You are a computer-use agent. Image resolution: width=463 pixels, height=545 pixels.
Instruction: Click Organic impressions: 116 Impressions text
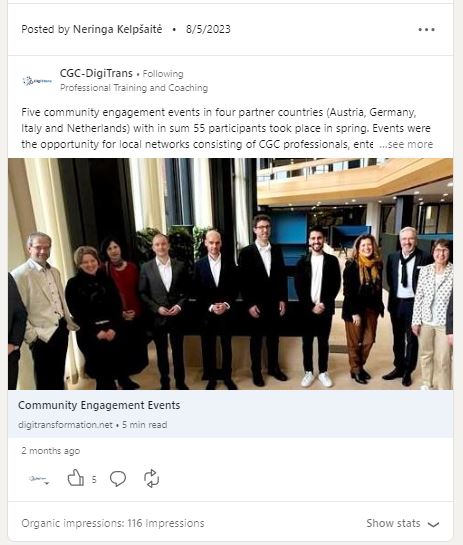[x=113, y=523]
